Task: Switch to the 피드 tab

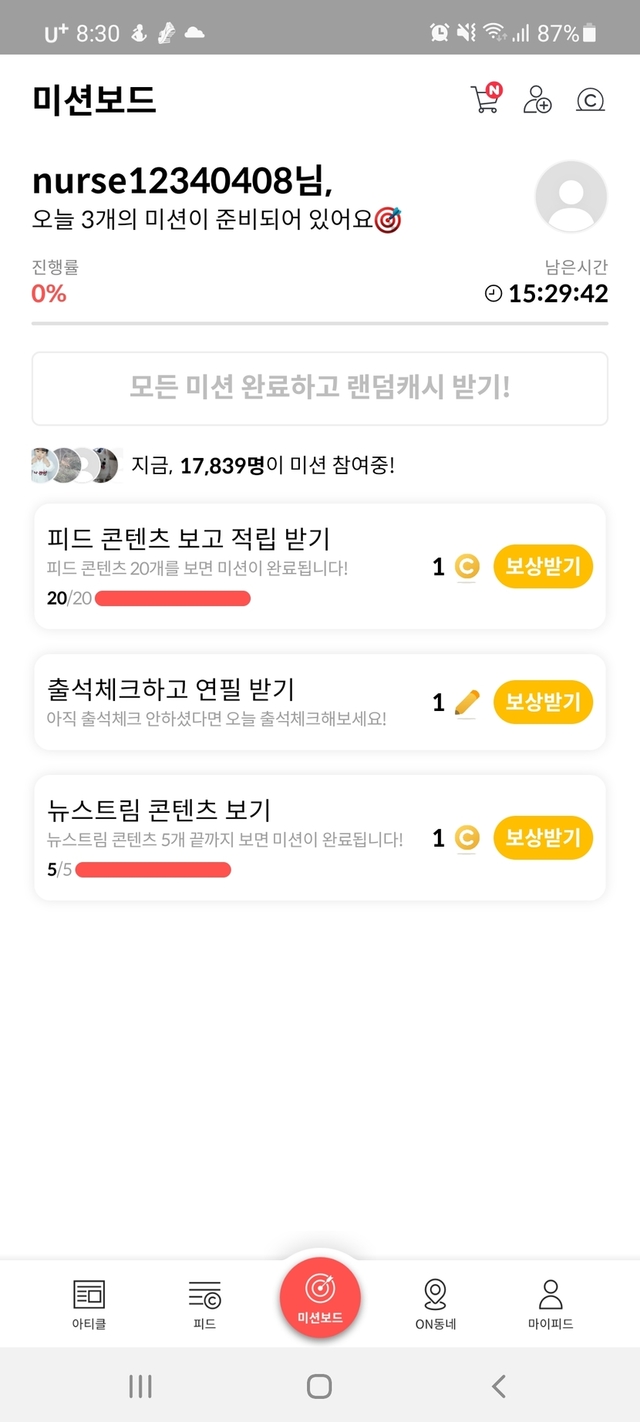Action: (x=204, y=1303)
